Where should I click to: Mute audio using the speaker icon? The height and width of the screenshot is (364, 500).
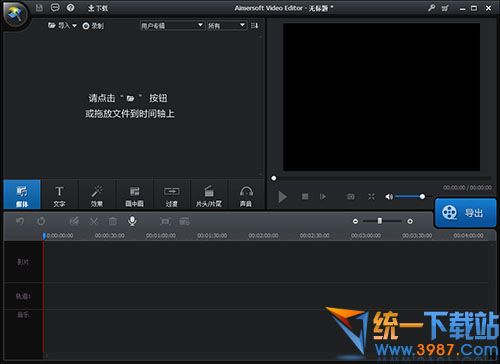[389, 197]
